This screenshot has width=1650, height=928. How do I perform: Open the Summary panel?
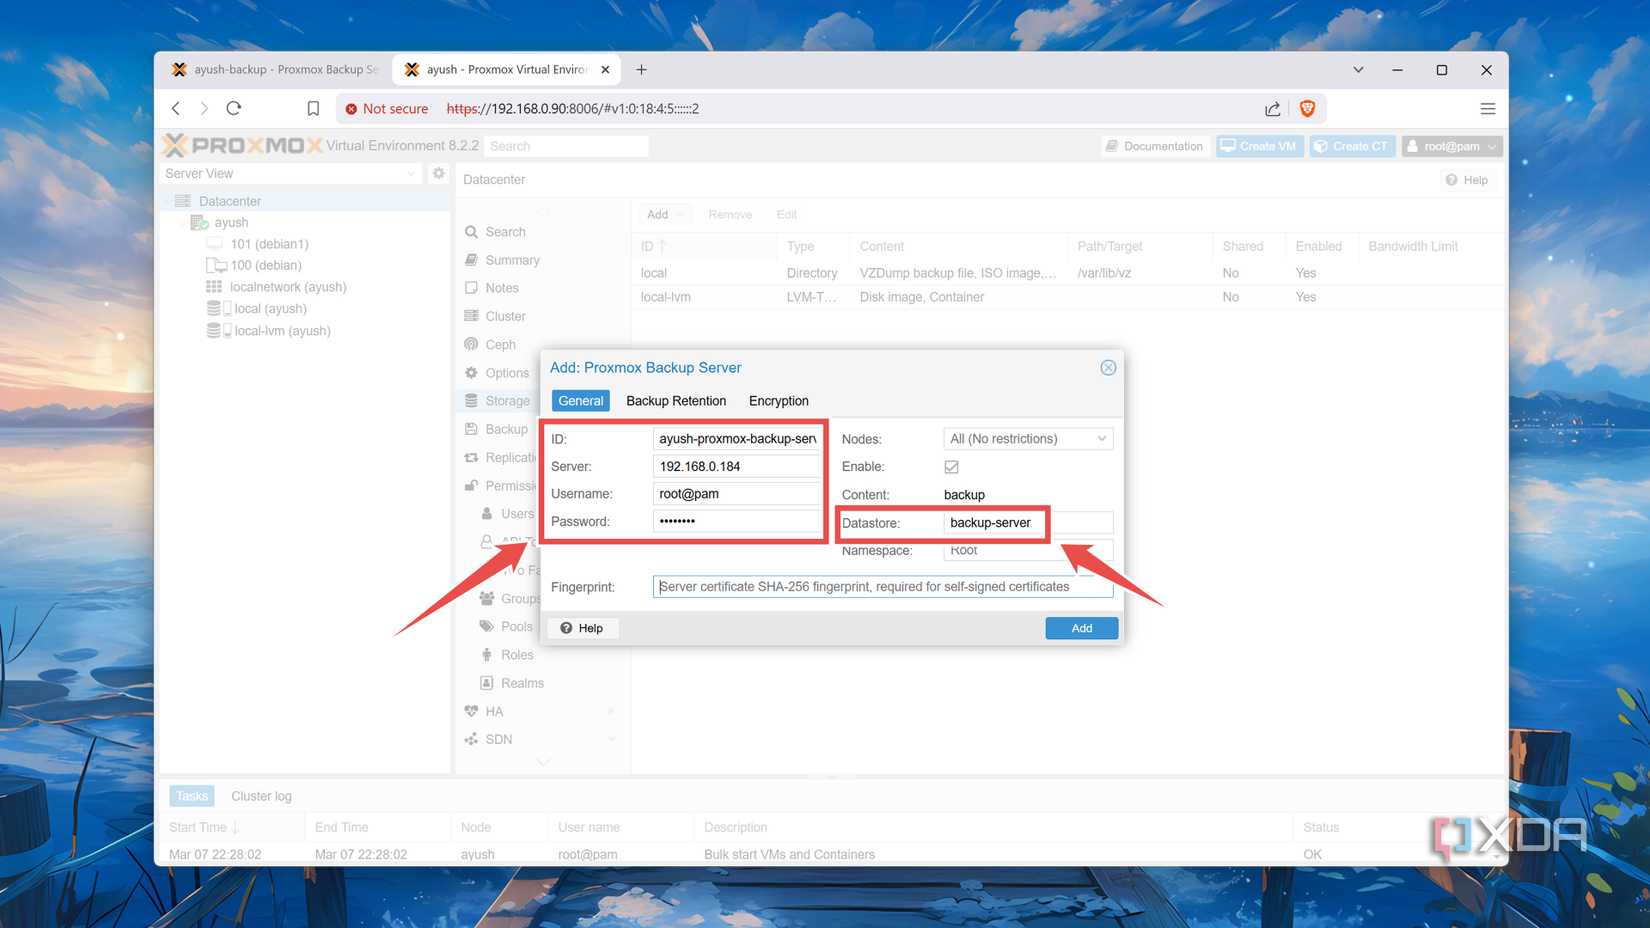click(x=512, y=259)
